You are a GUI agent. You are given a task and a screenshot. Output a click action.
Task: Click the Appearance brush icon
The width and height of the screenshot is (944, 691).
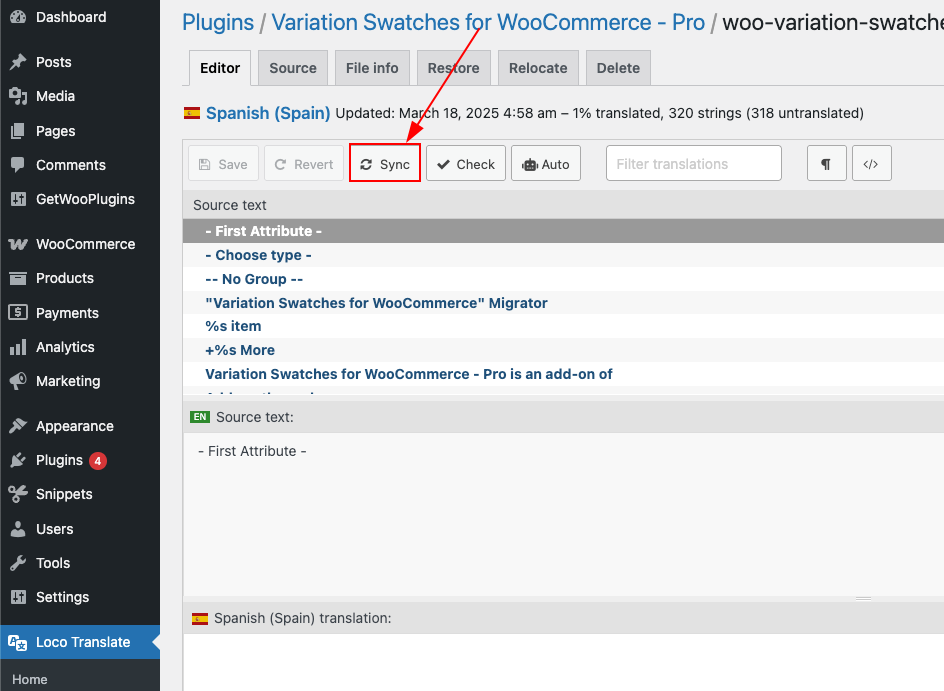coord(18,426)
